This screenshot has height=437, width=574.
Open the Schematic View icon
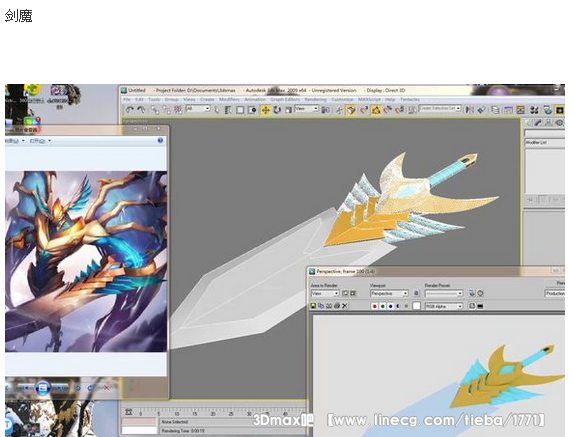tap(521, 110)
